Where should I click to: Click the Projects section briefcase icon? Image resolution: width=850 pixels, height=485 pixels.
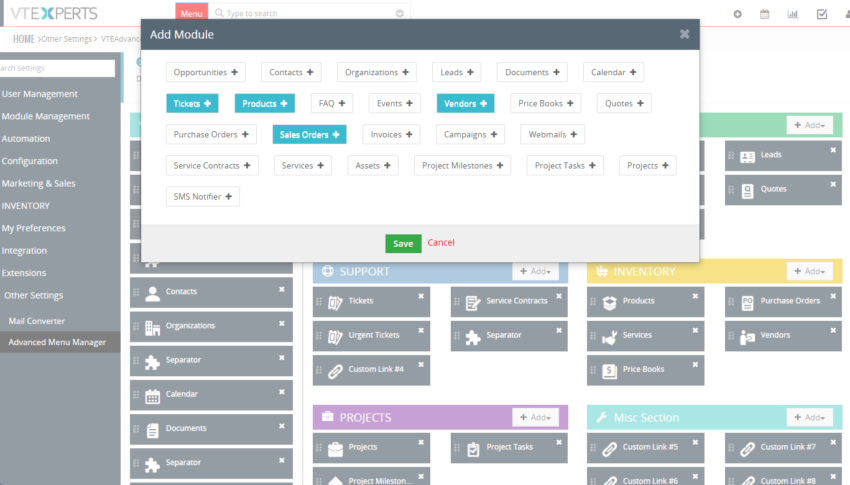pos(327,416)
